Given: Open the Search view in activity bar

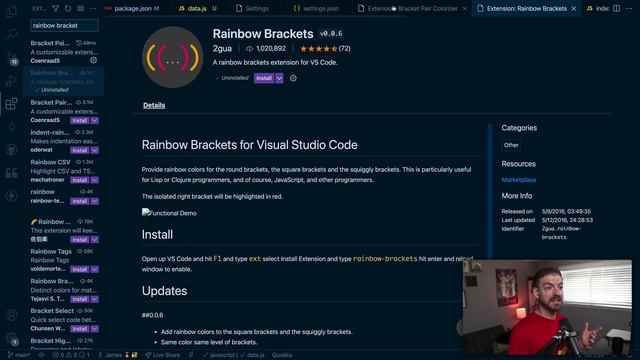Looking at the screenshot, I should 11,34.
